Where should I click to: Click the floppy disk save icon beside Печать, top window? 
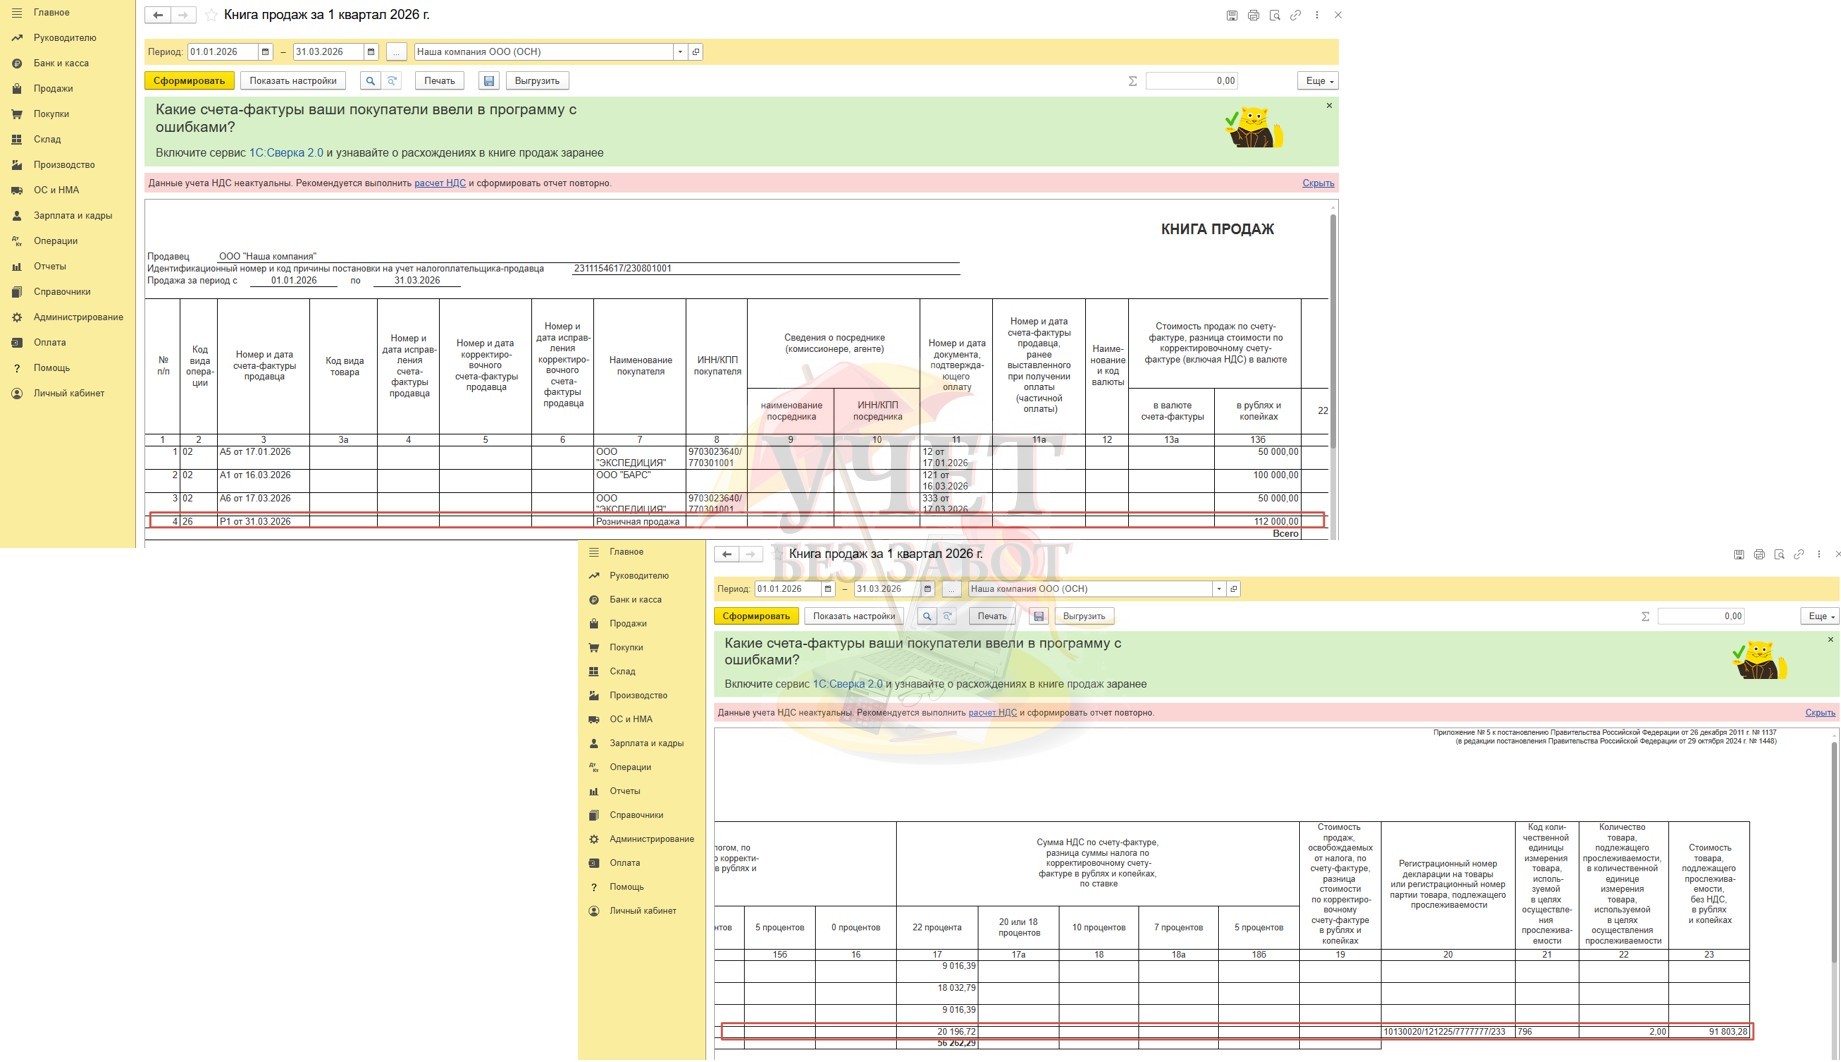click(488, 81)
